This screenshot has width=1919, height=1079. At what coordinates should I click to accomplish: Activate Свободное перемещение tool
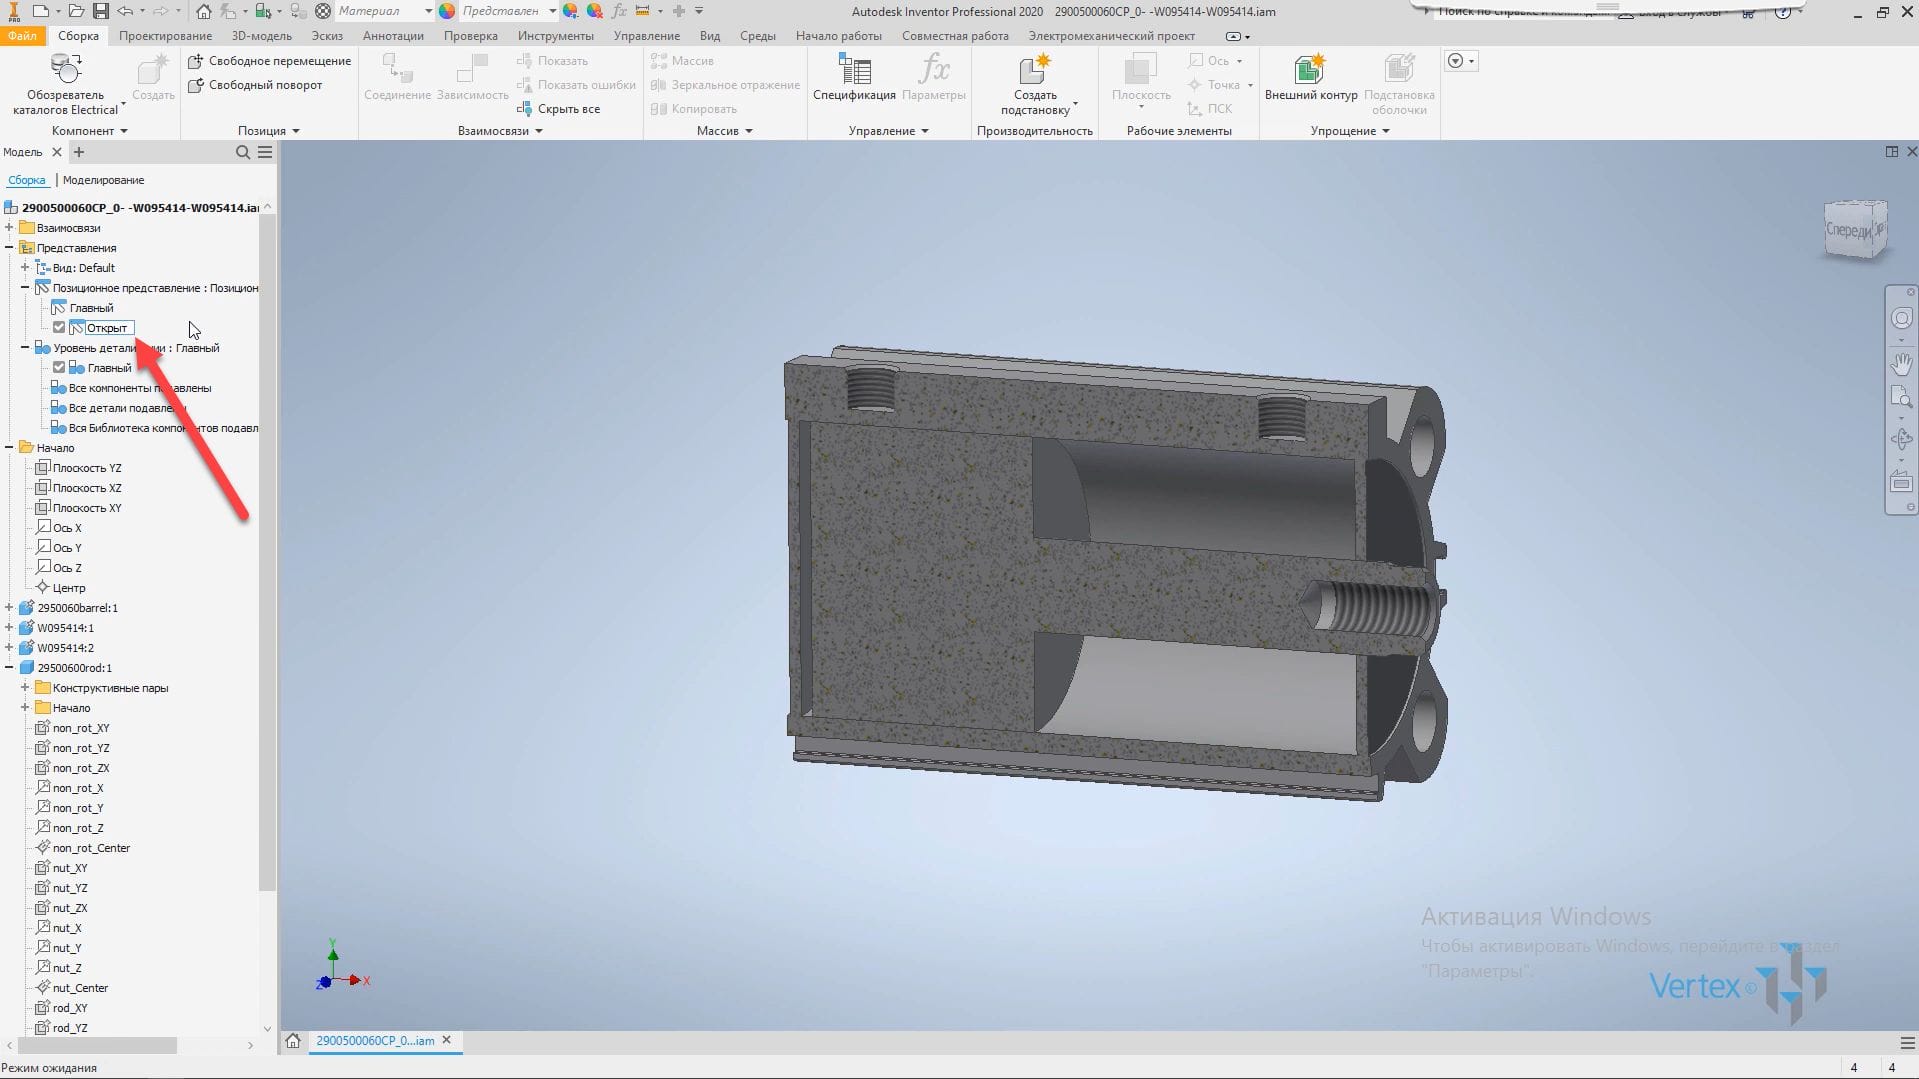(270, 61)
